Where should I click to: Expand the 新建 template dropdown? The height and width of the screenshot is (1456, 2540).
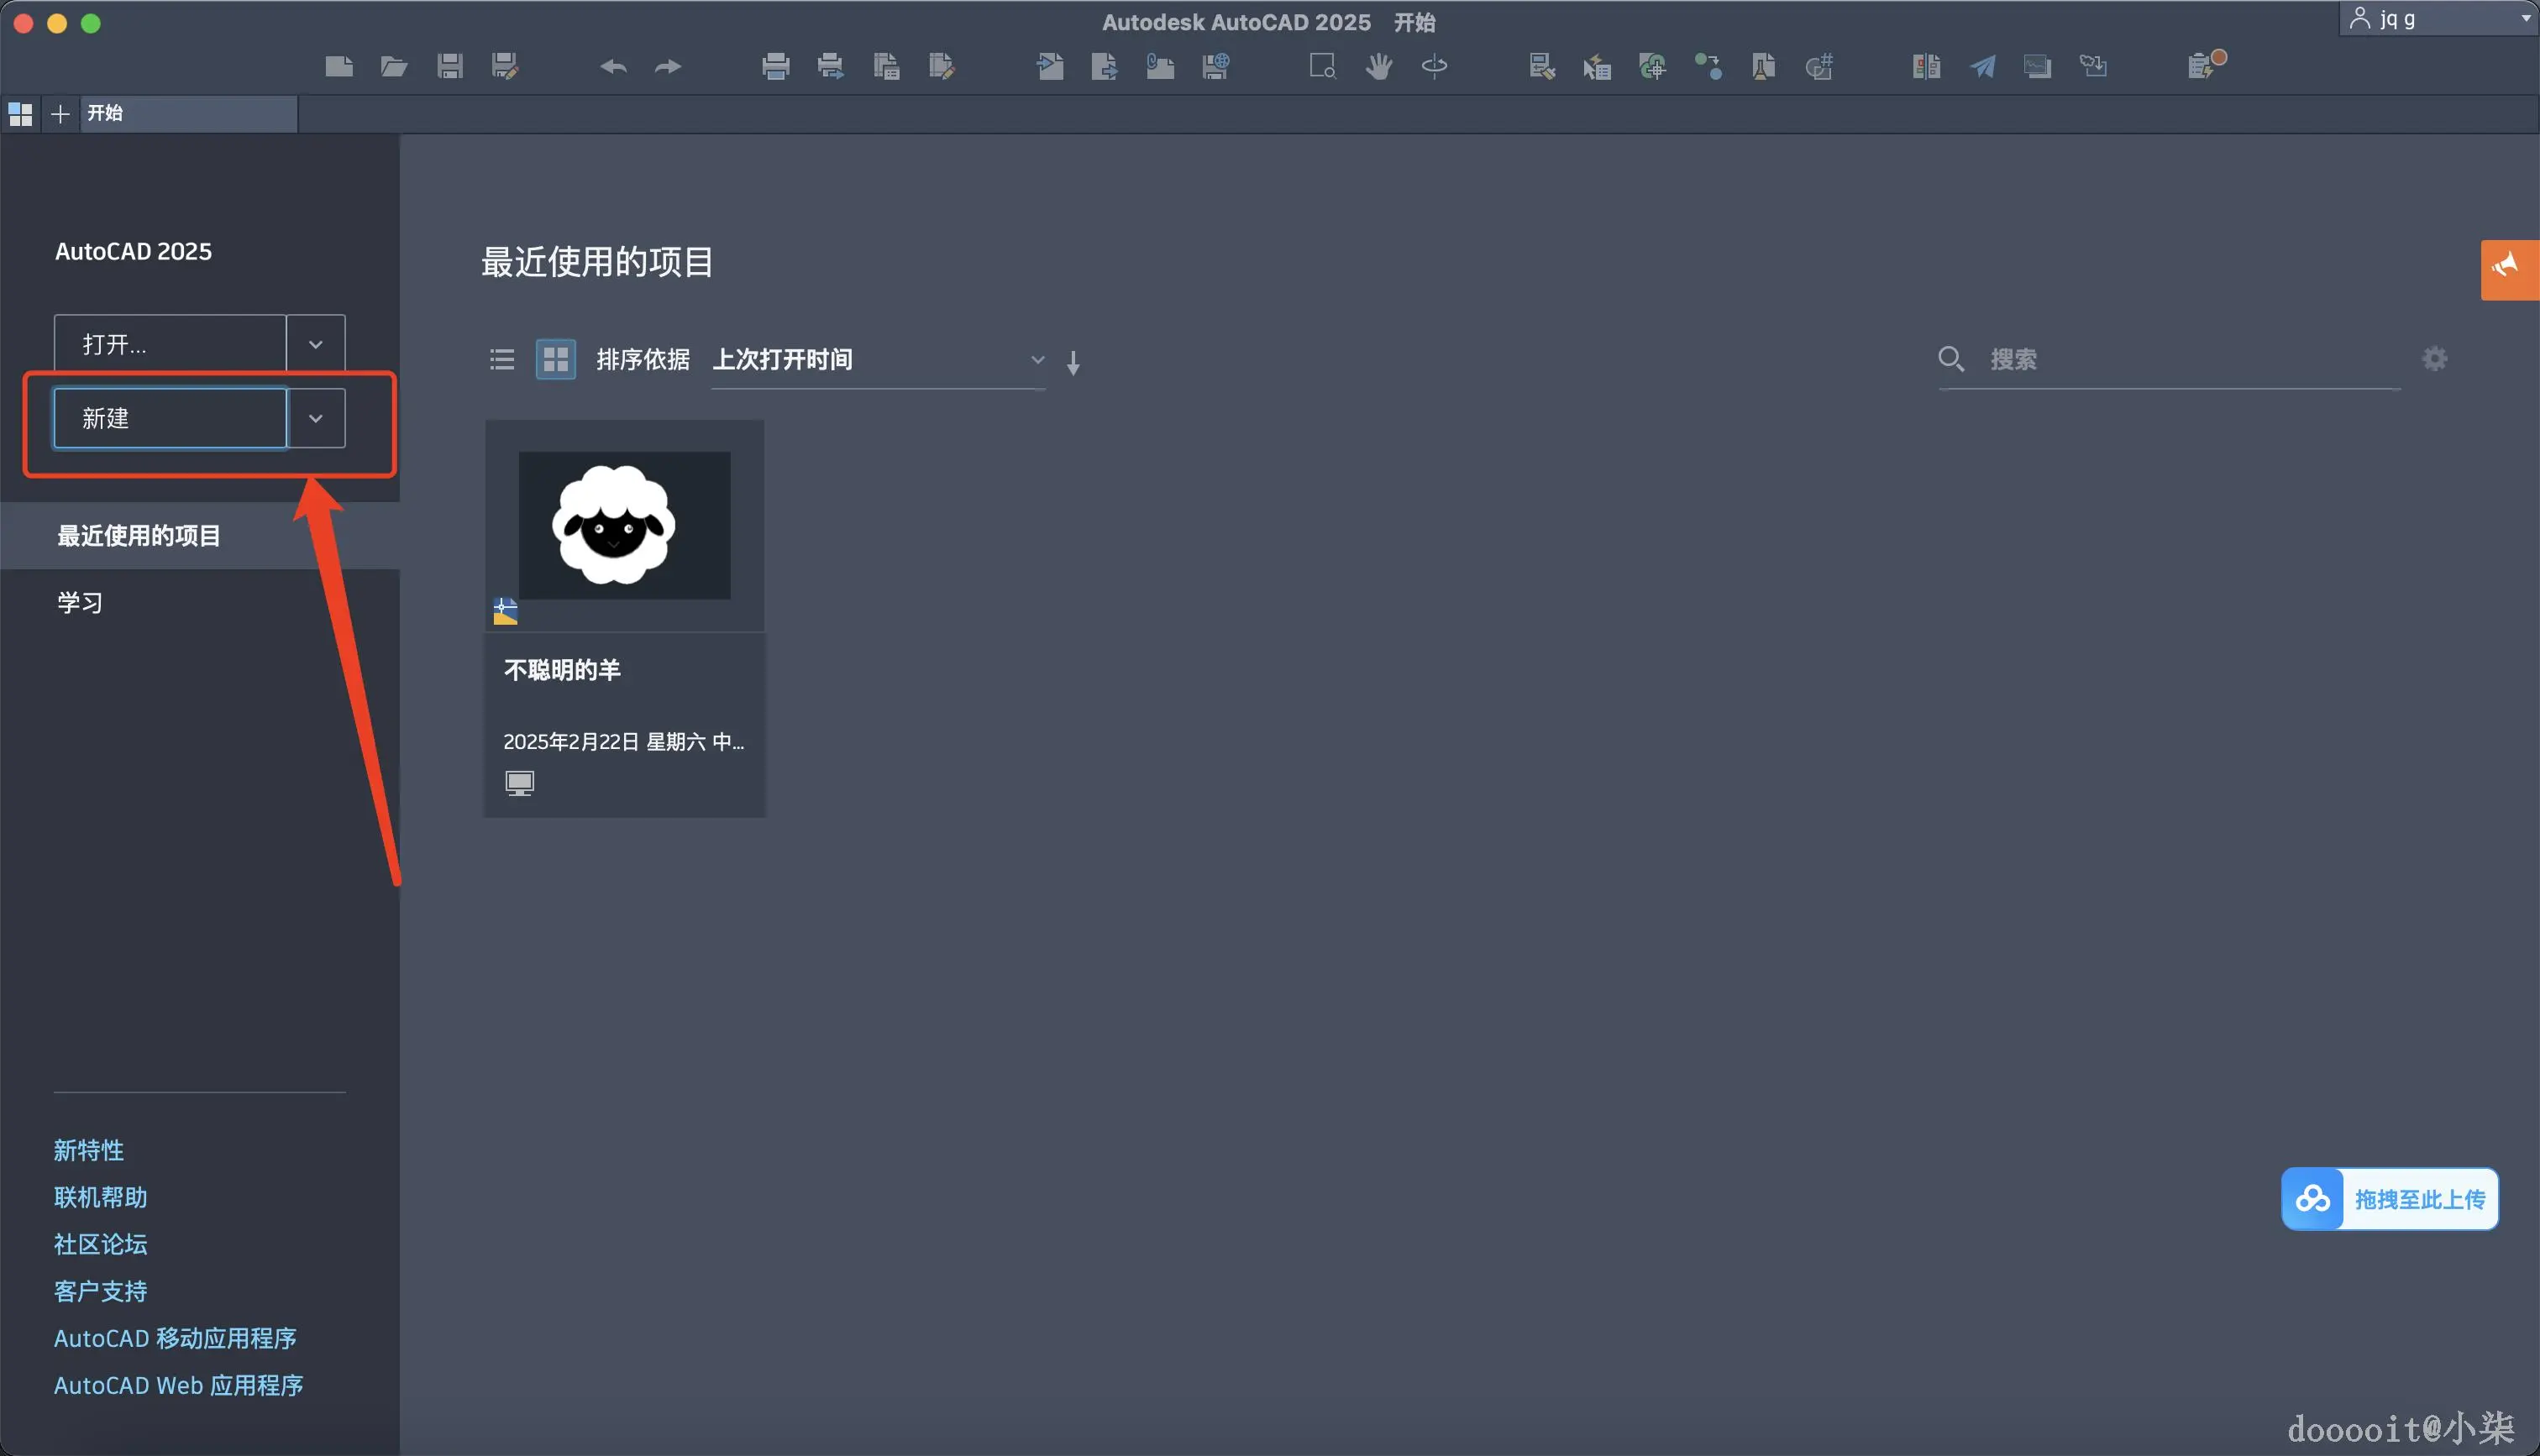tap(316, 417)
